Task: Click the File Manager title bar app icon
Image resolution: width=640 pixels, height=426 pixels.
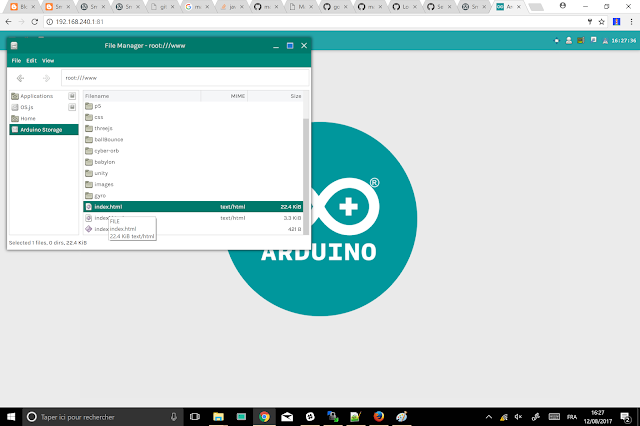Action: coord(14,46)
